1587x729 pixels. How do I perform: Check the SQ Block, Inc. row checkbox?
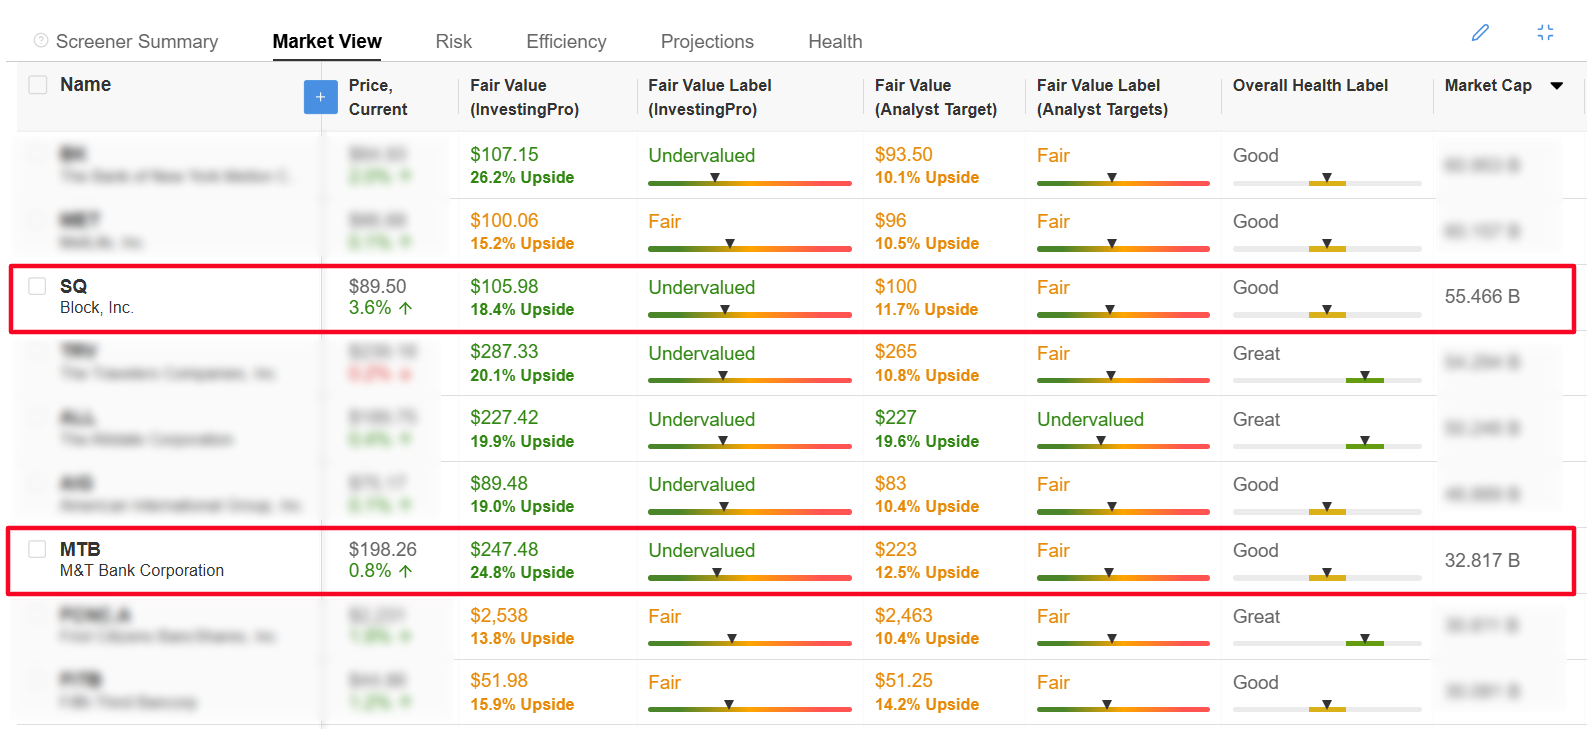point(37,286)
